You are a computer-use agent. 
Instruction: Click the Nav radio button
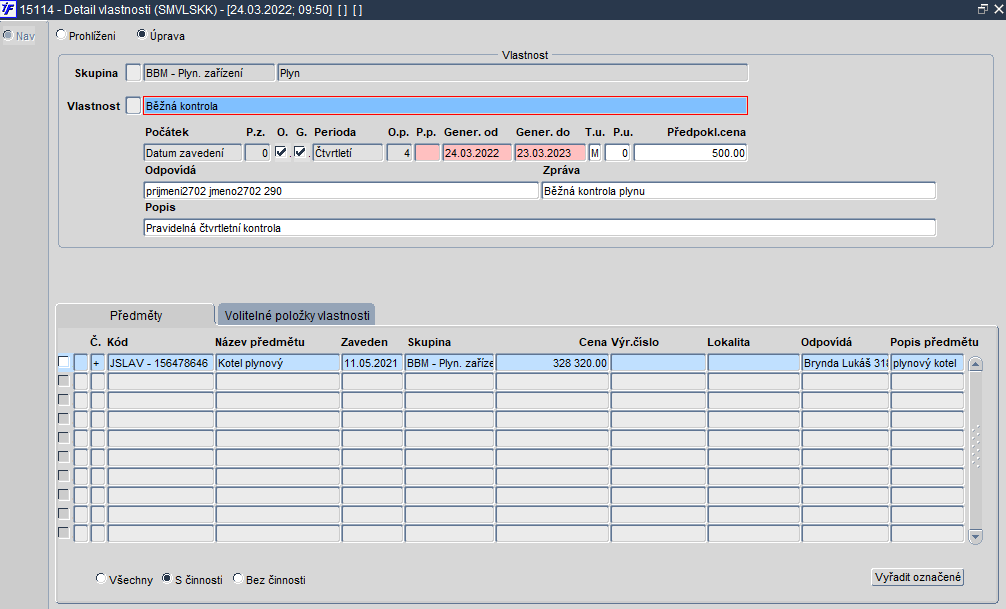click(x=8, y=35)
